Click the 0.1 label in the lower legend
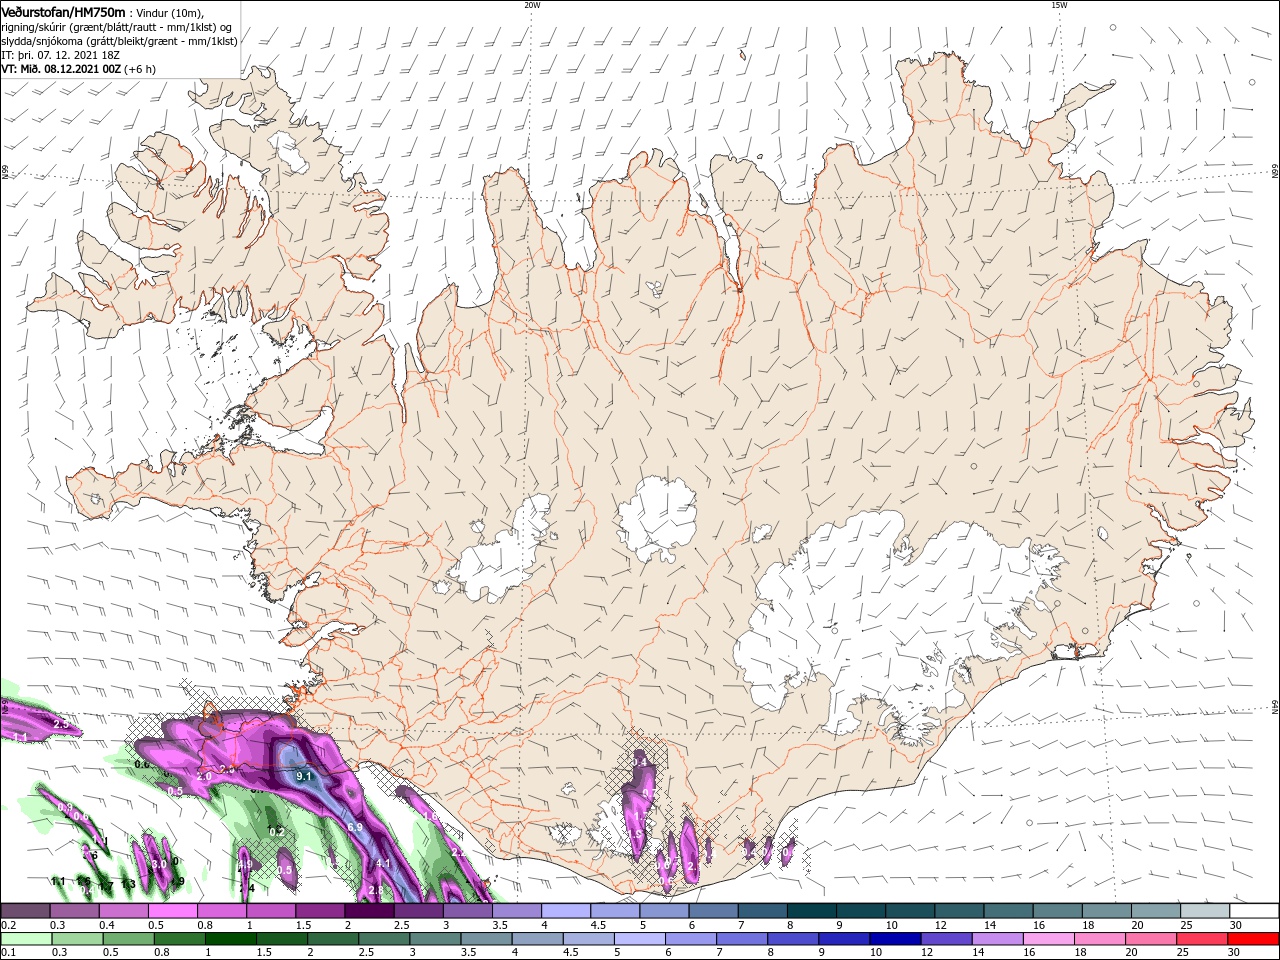The height and width of the screenshot is (960, 1280). [9, 952]
